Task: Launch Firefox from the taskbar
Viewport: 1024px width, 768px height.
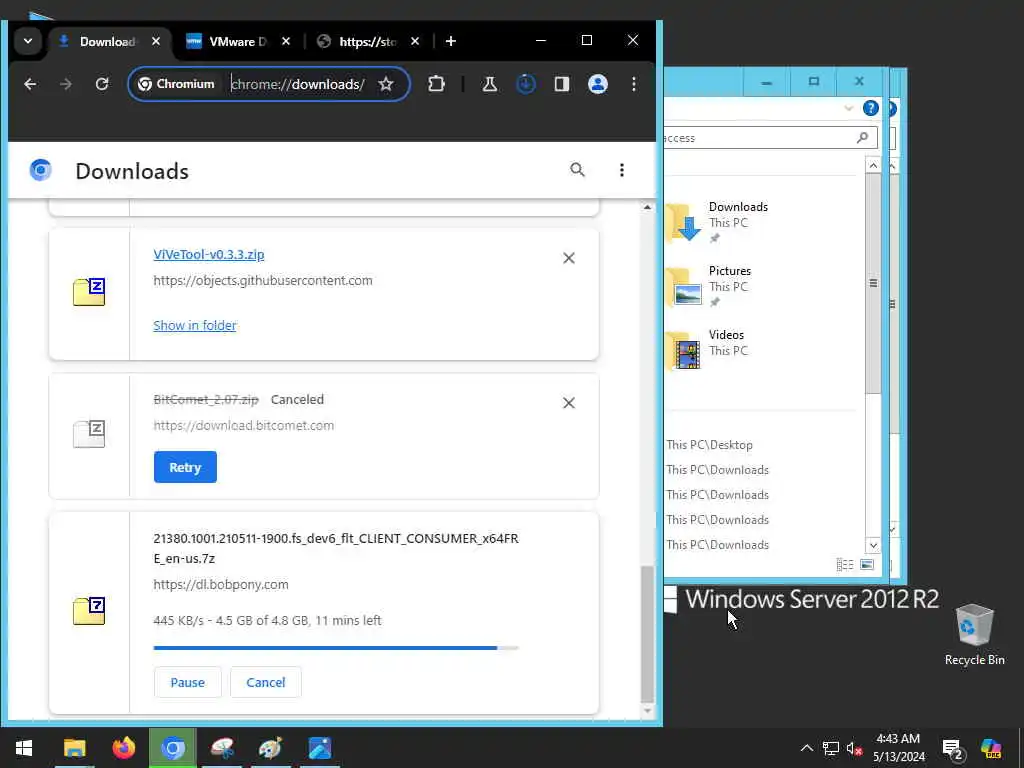Action: [x=123, y=748]
